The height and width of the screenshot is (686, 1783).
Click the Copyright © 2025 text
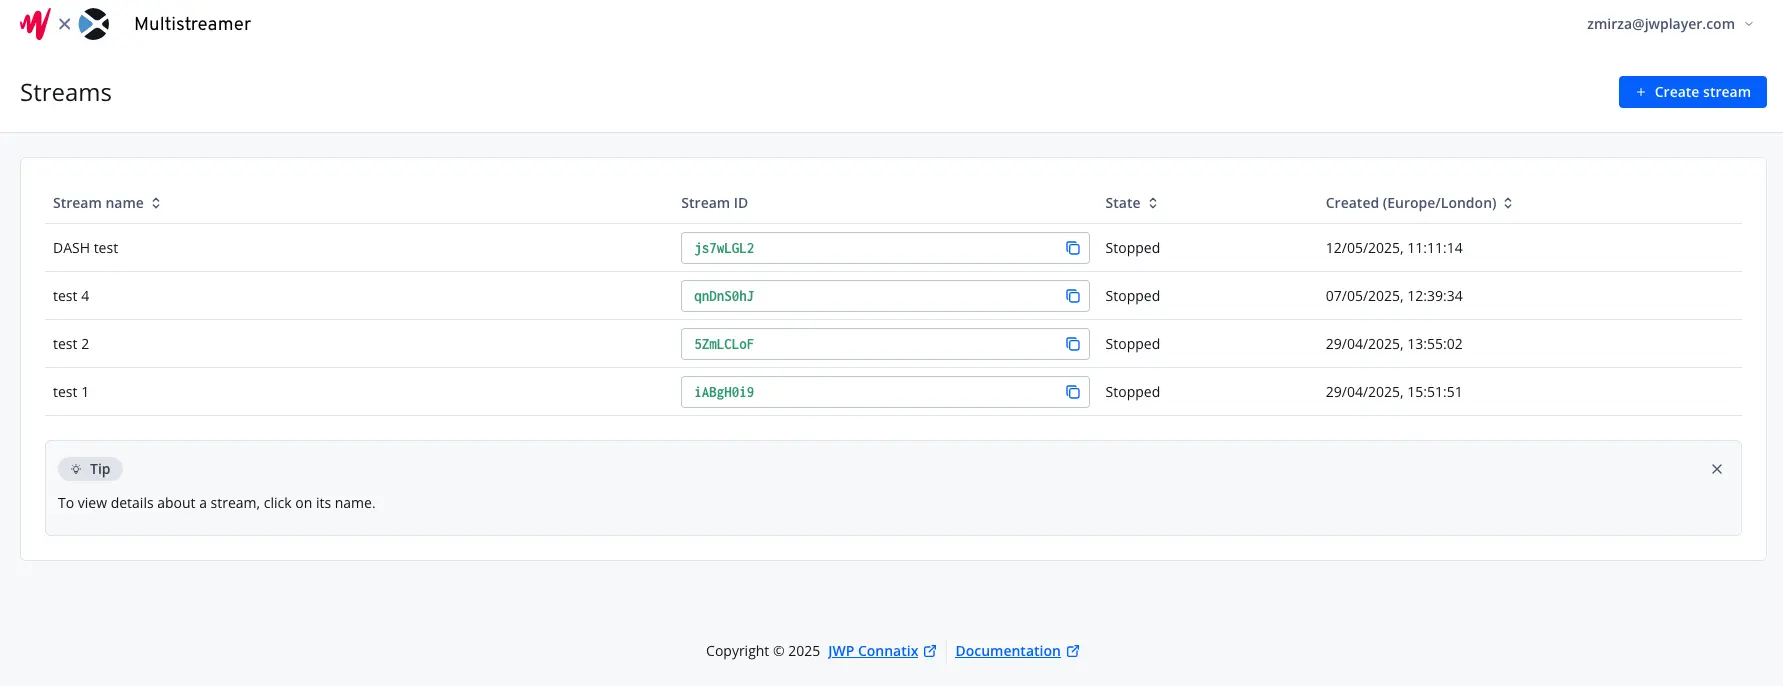[x=763, y=651]
